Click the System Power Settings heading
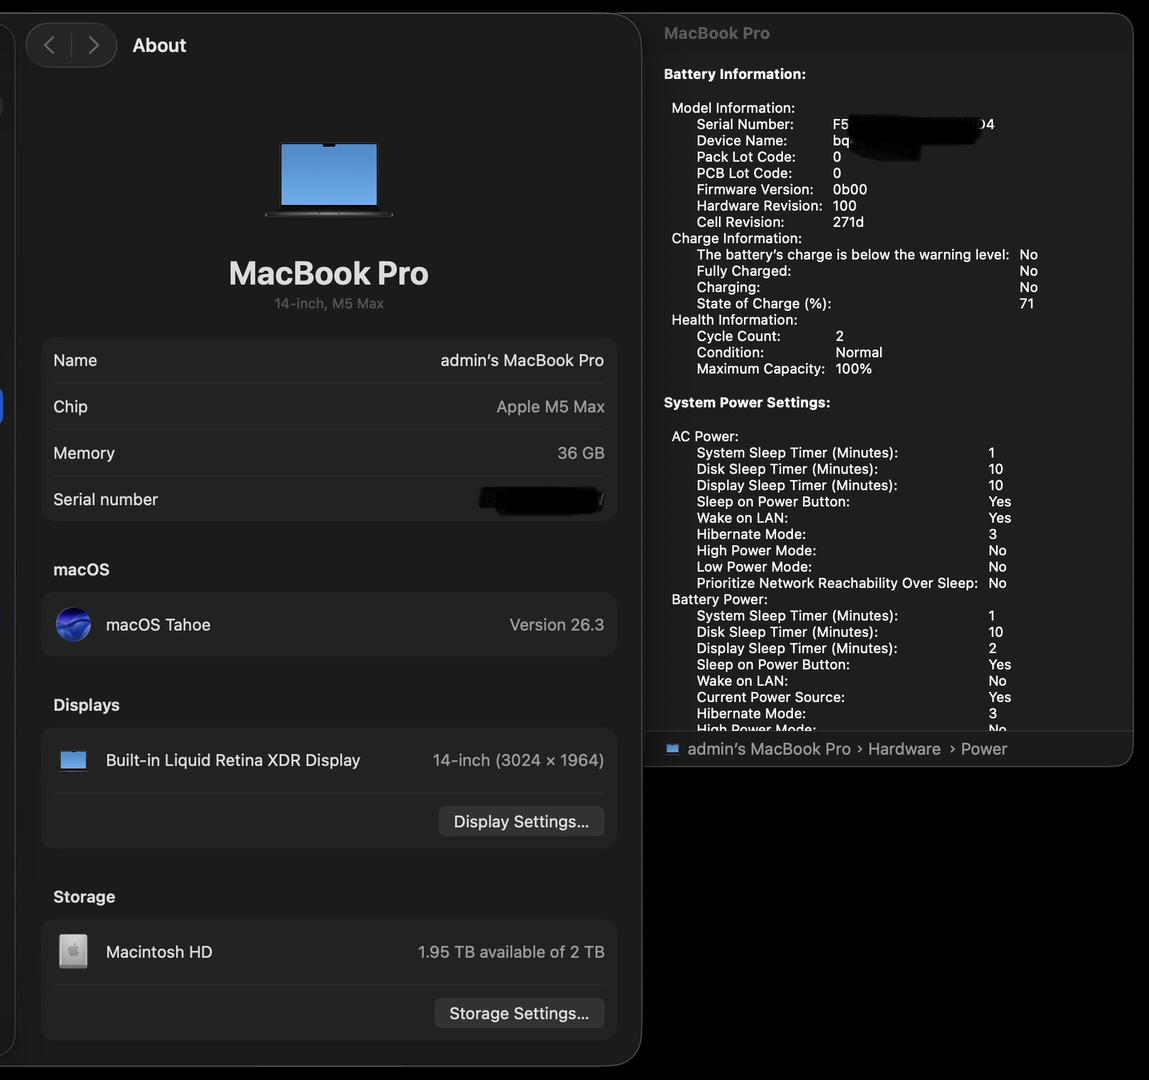The width and height of the screenshot is (1149, 1080). point(746,402)
